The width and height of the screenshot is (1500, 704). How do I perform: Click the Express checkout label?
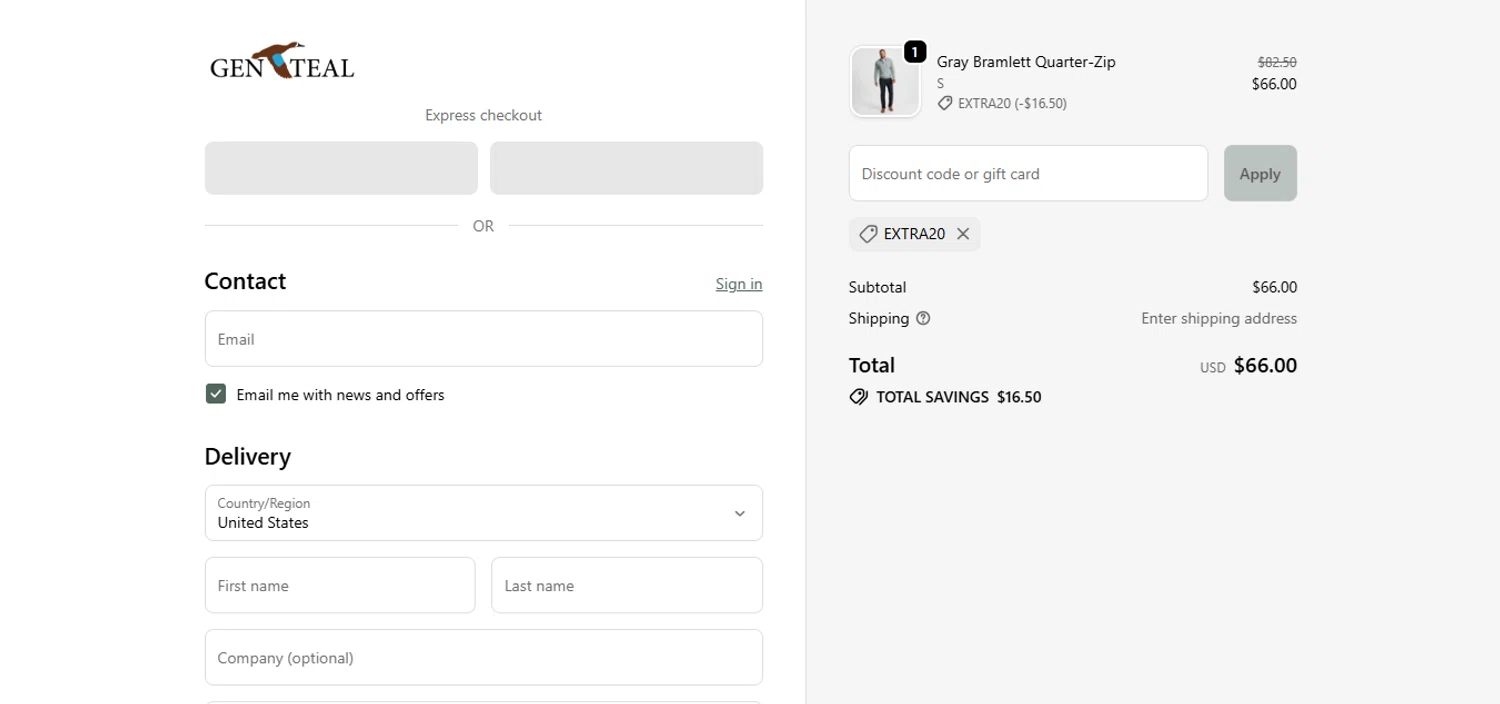click(x=483, y=115)
